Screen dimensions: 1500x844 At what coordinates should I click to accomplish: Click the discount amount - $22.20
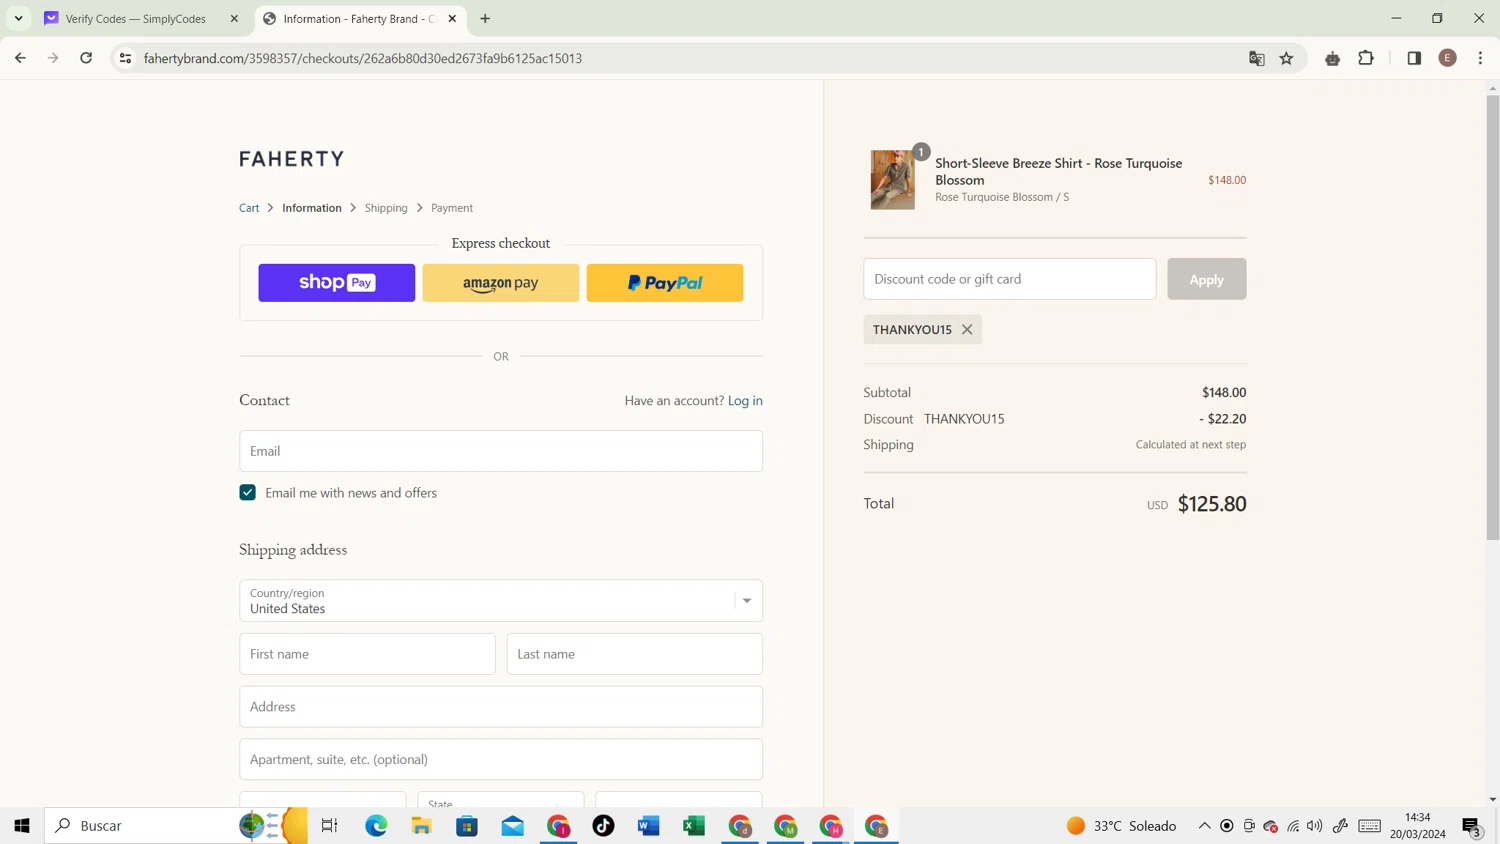1223,419
